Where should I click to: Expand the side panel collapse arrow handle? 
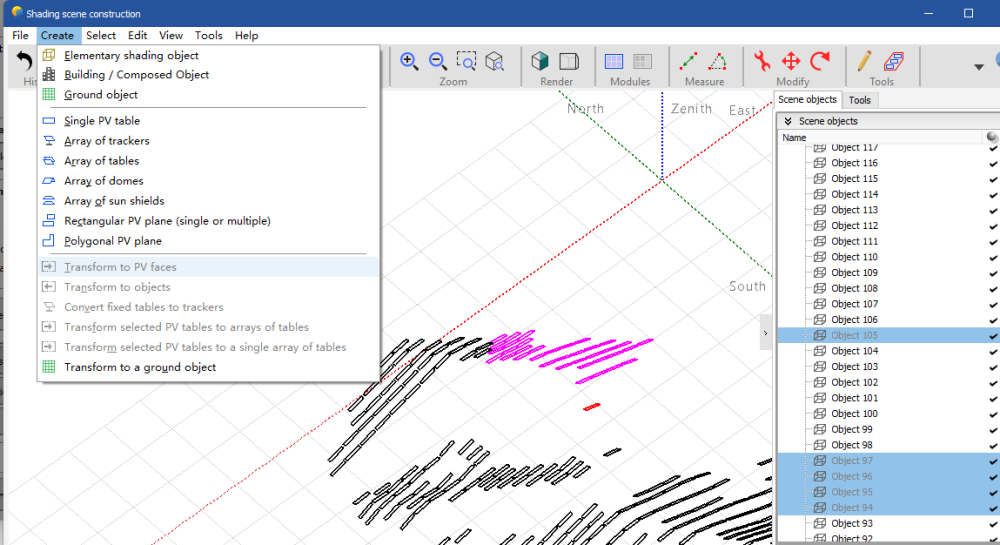coord(765,333)
